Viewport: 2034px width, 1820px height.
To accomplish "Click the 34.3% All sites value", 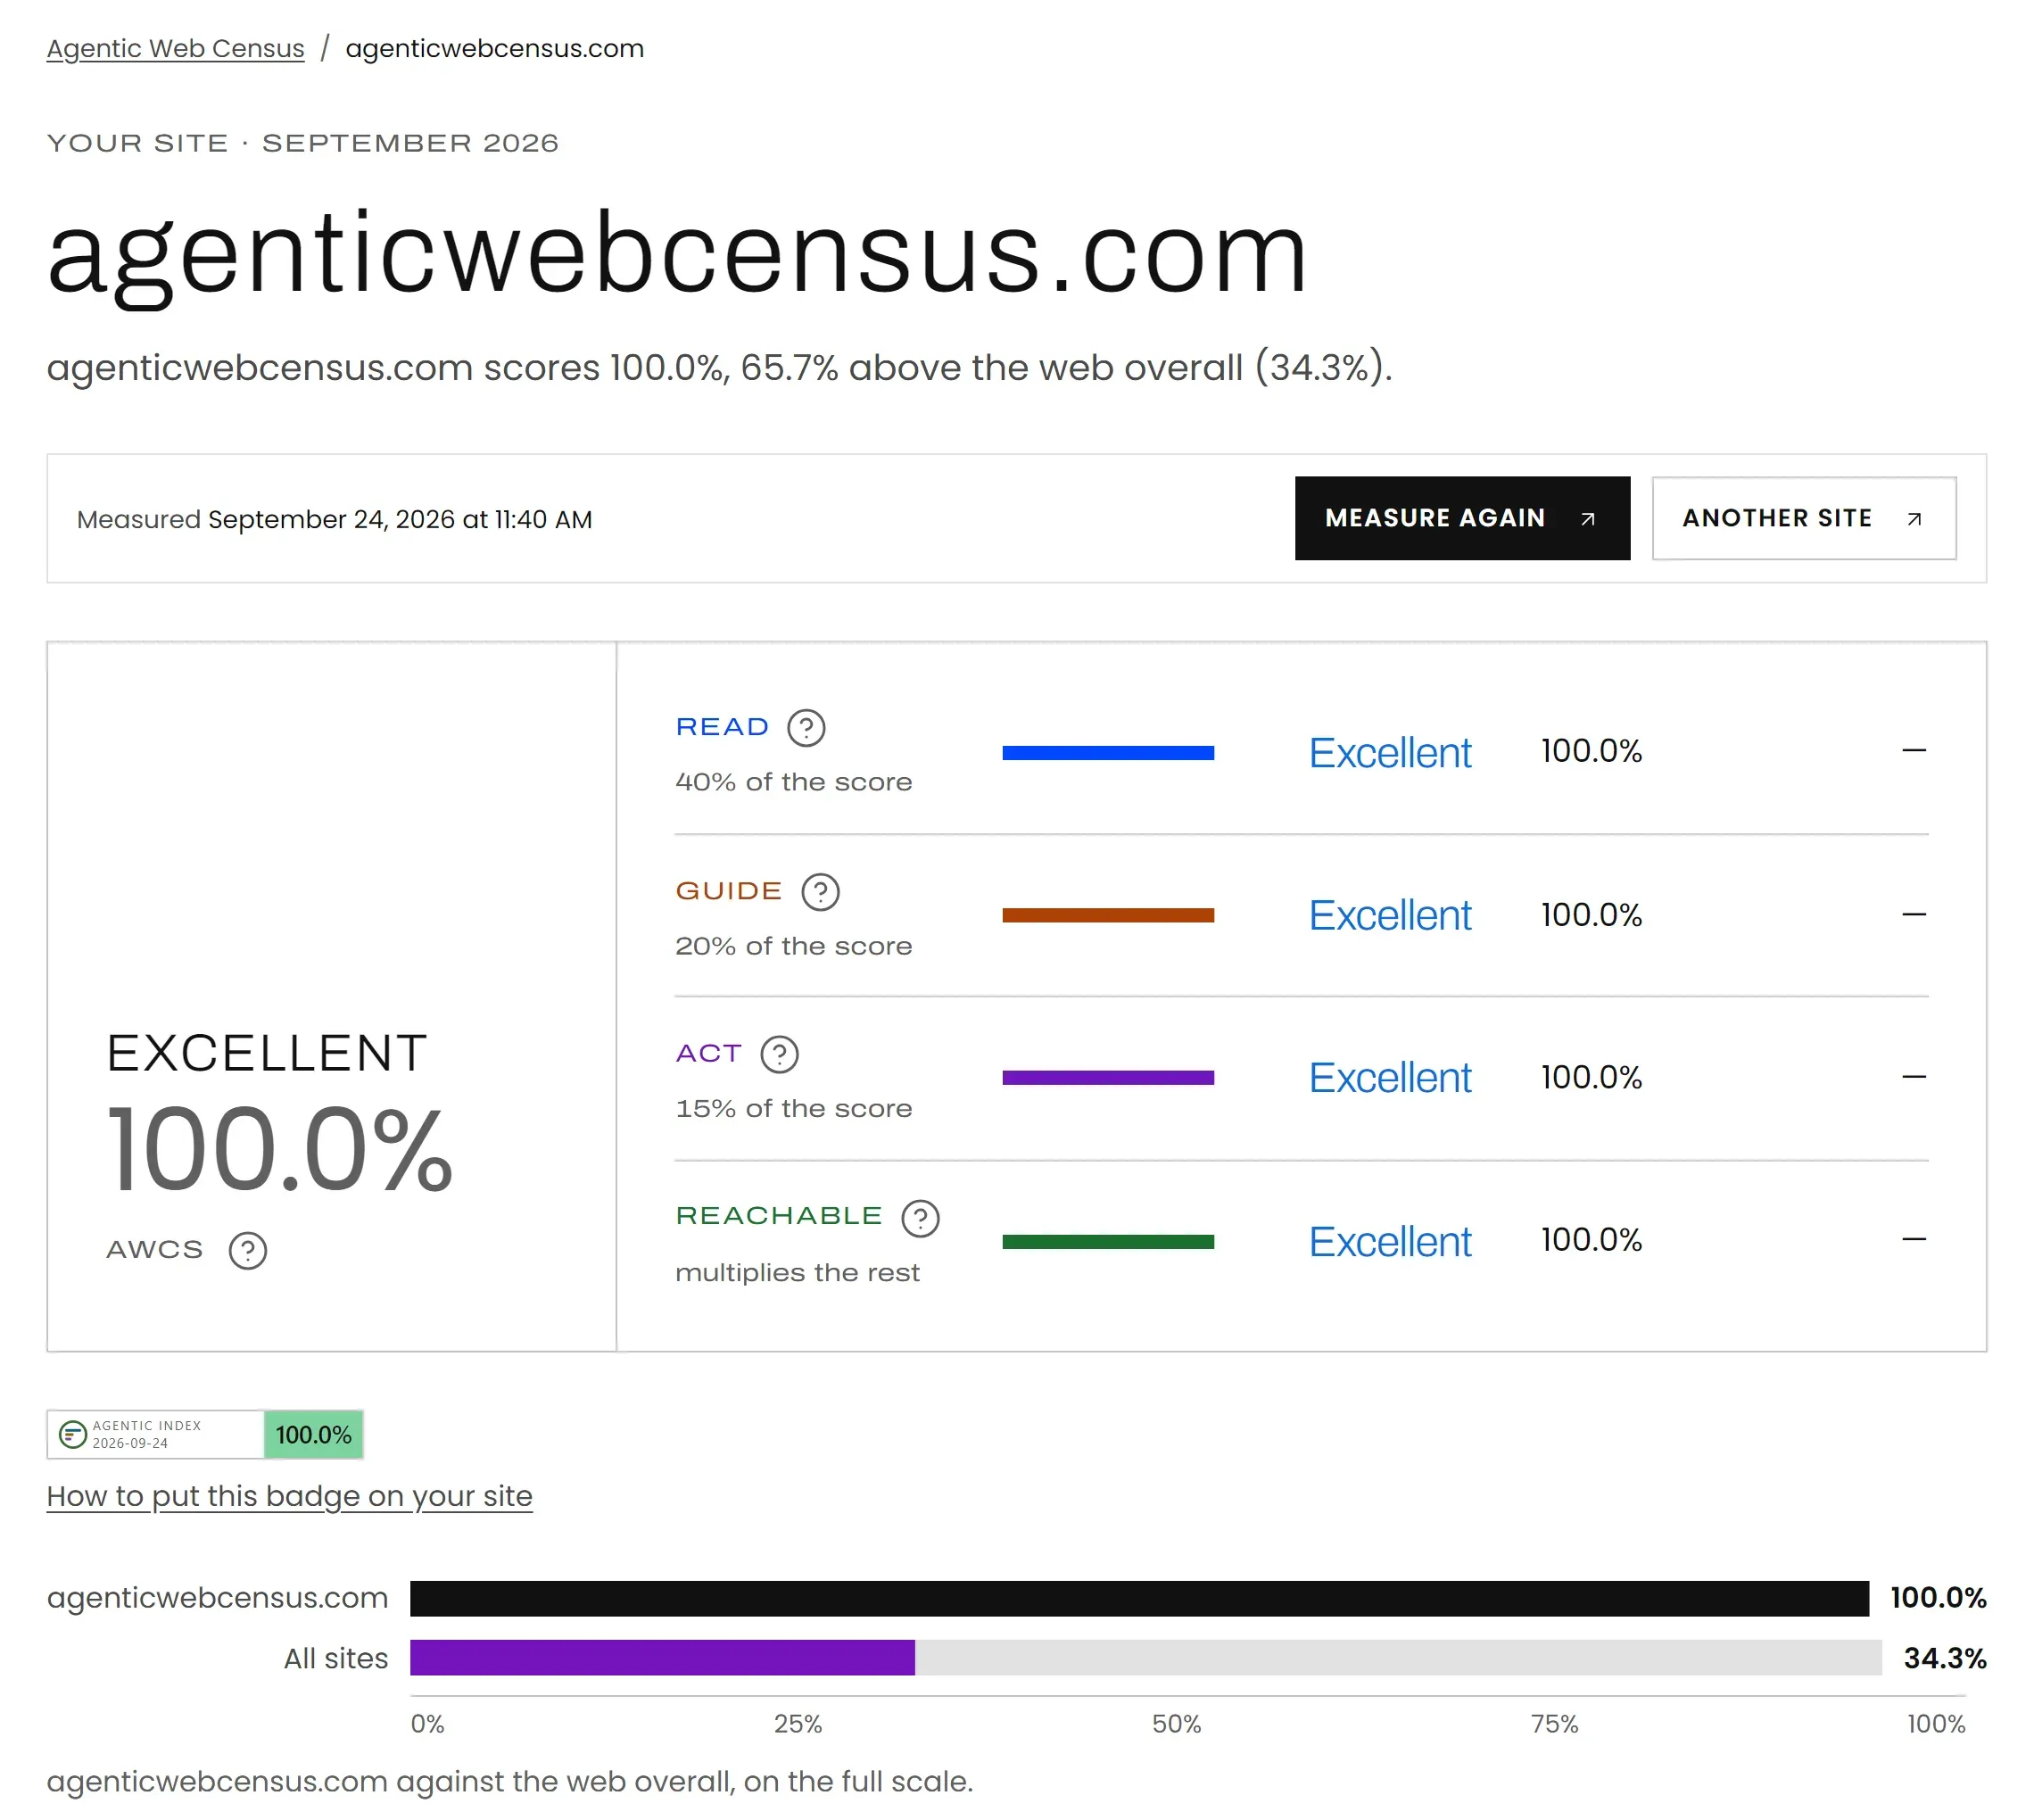I will tap(1944, 1659).
